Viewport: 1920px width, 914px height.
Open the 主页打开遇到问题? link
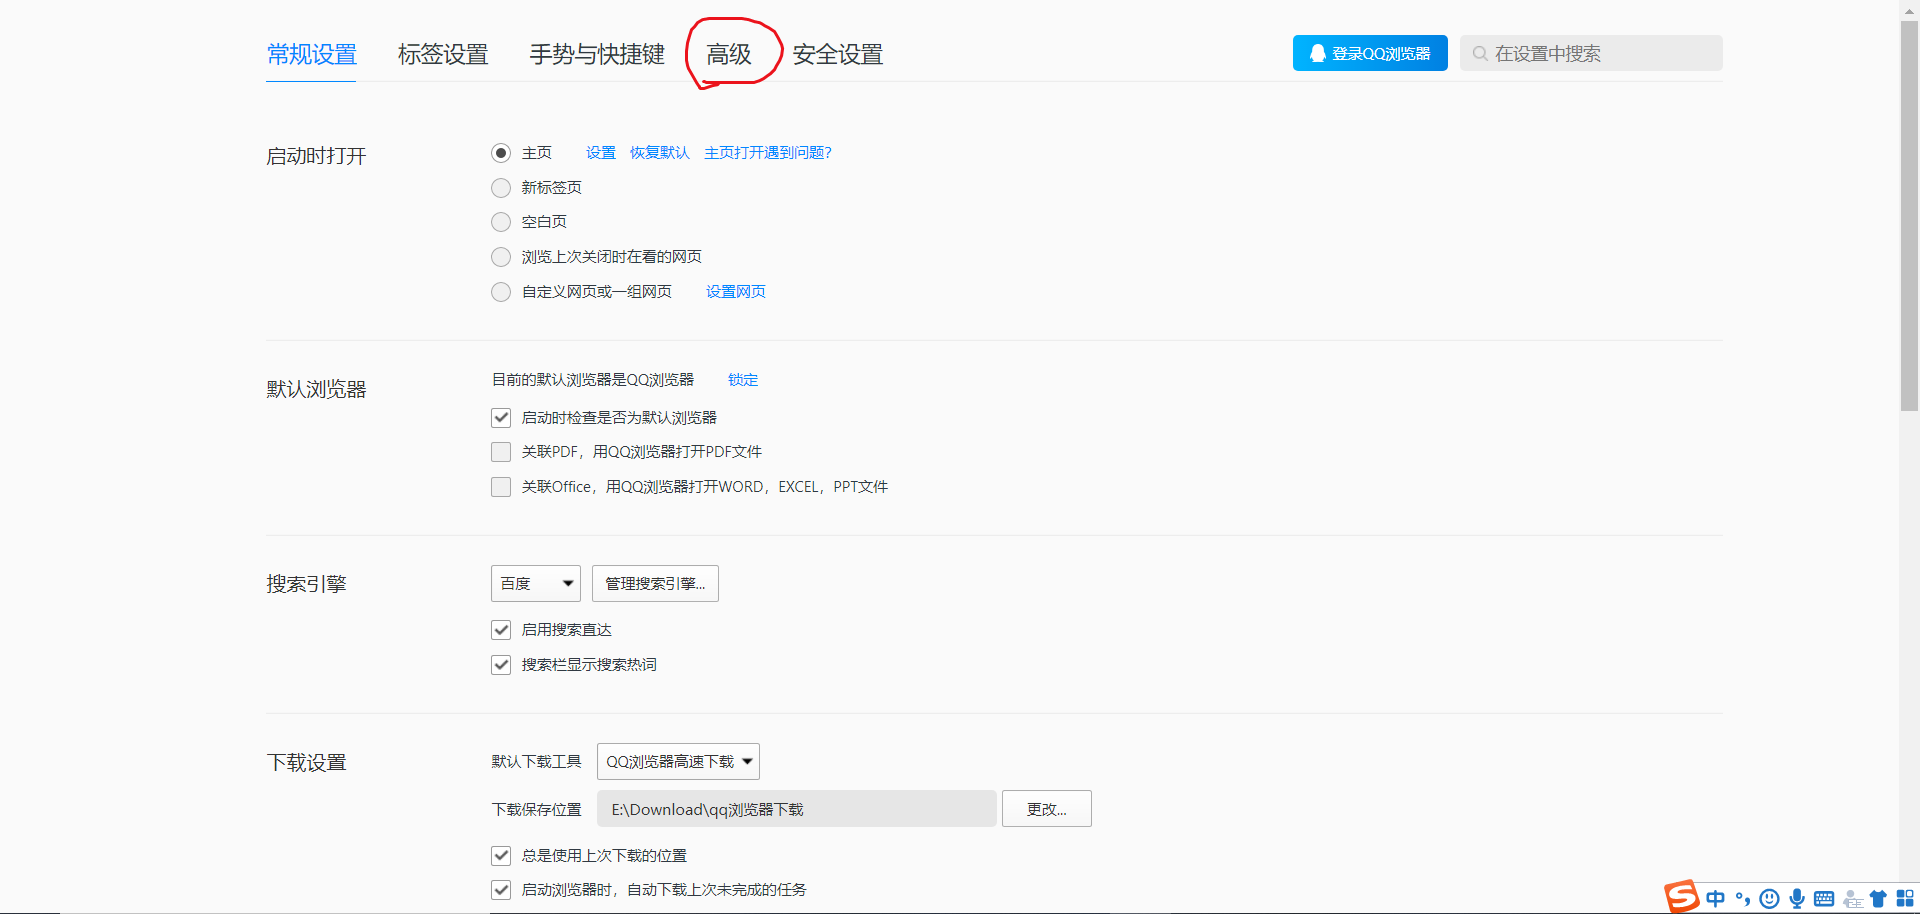[x=768, y=153]
